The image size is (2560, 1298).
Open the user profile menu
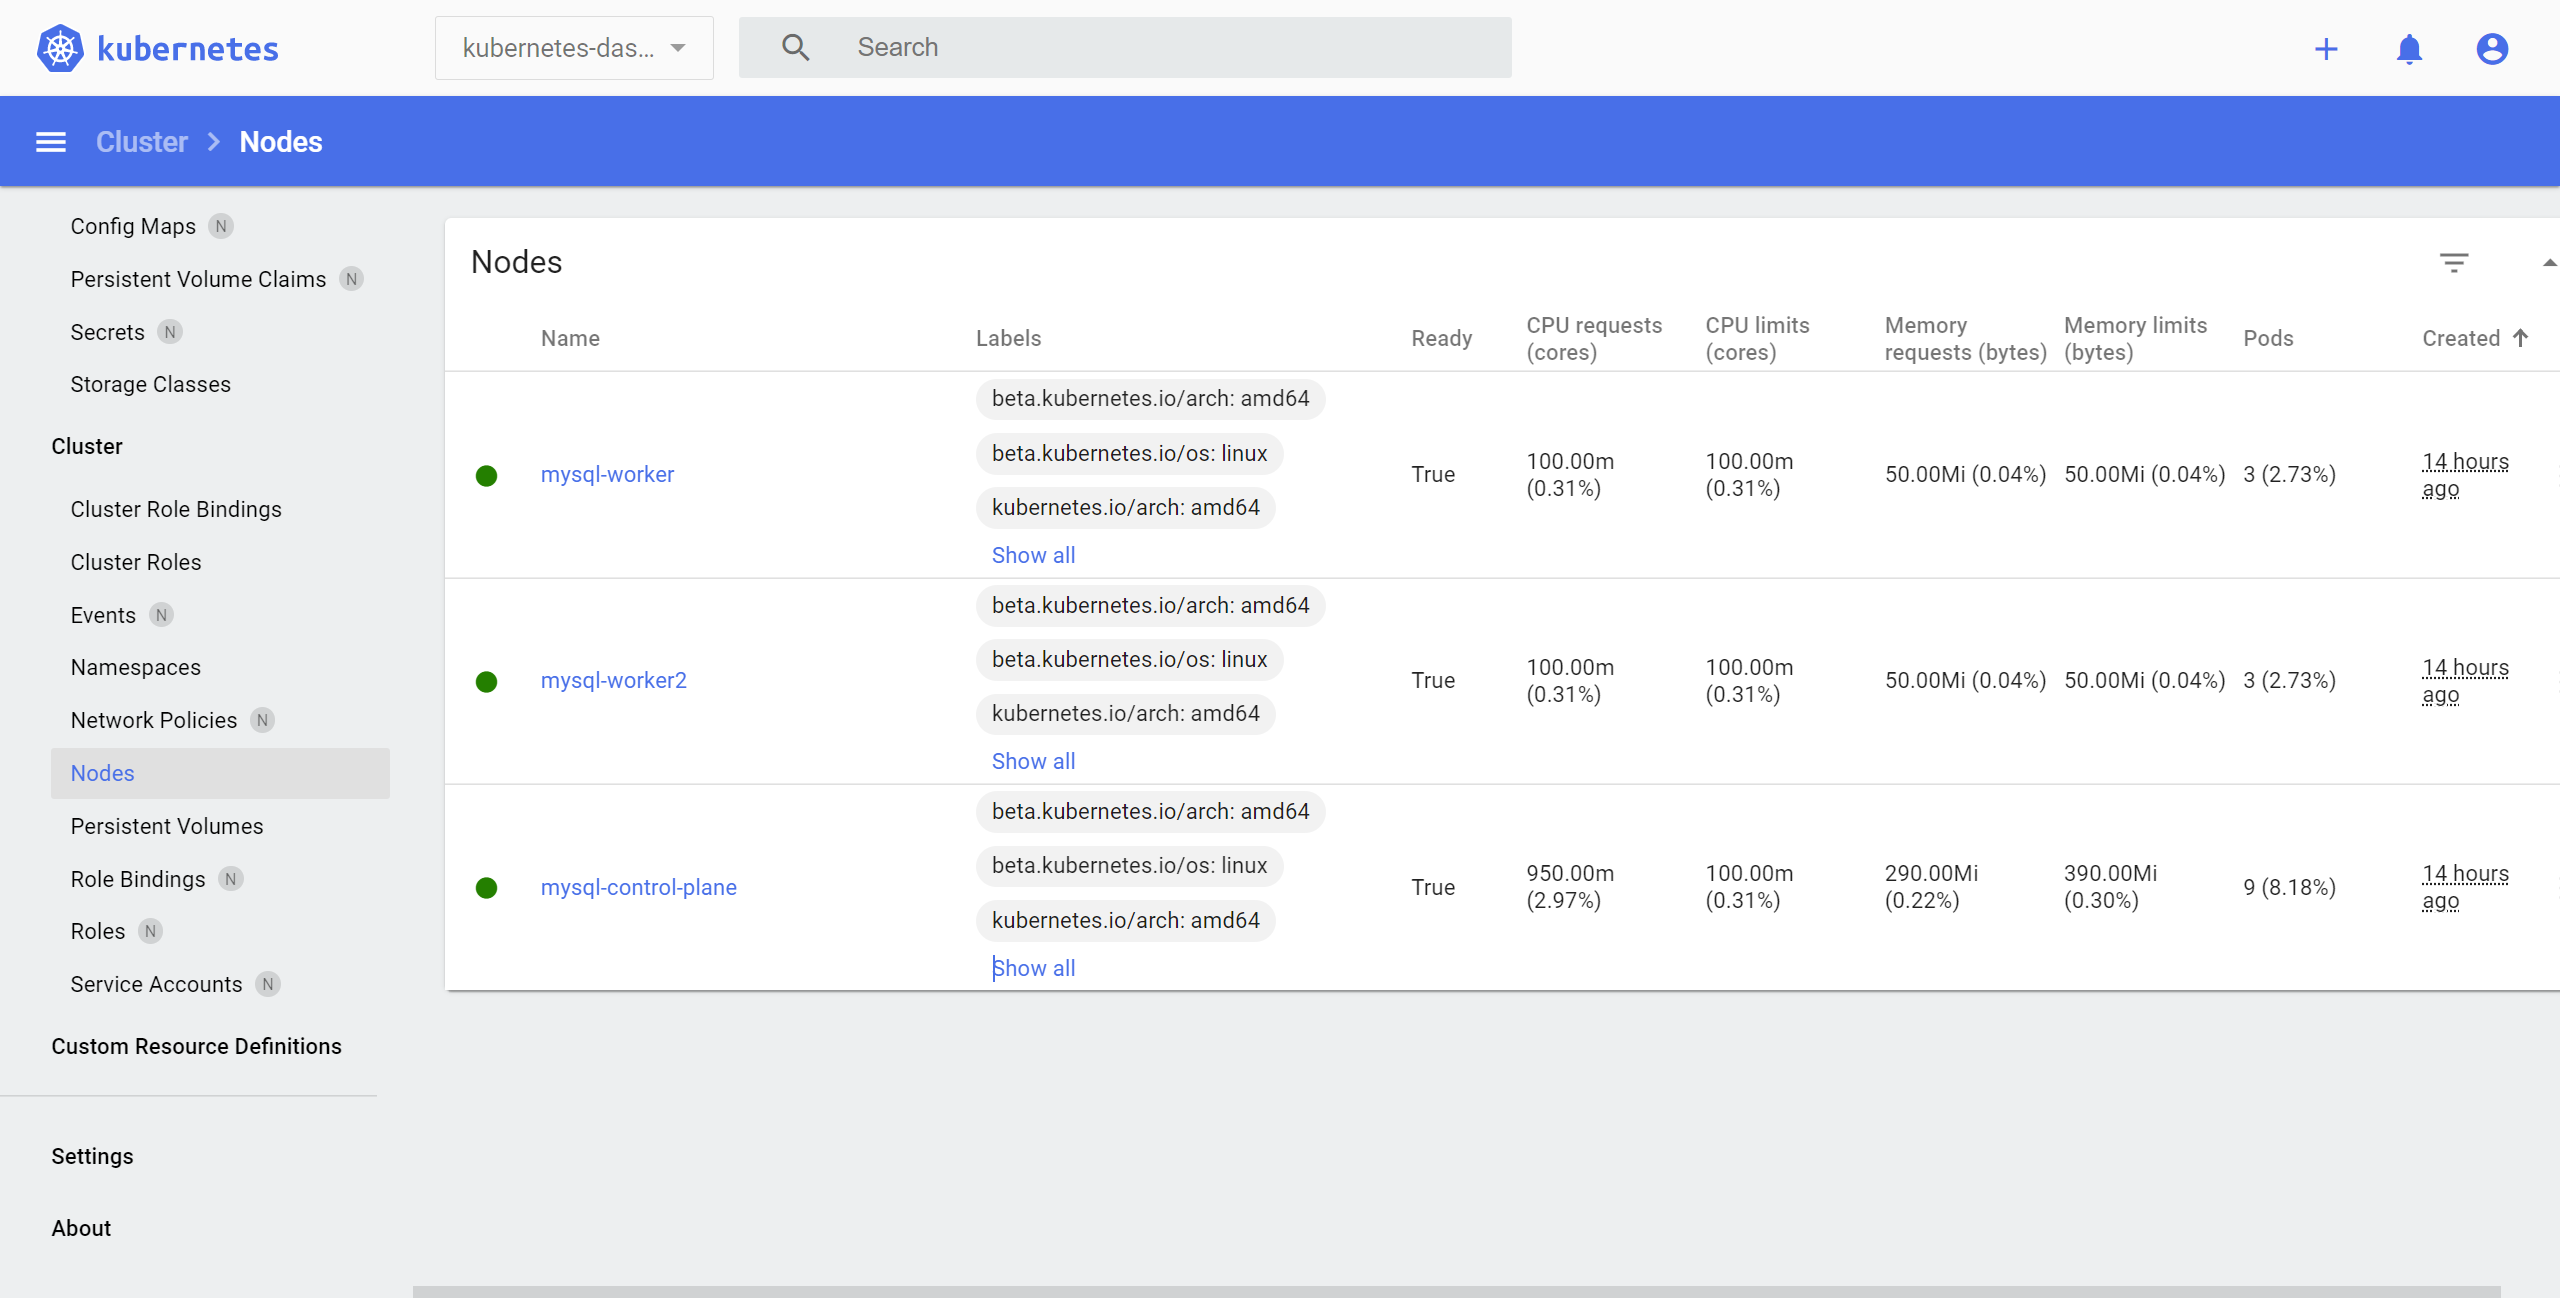[x=2492, y=48]
